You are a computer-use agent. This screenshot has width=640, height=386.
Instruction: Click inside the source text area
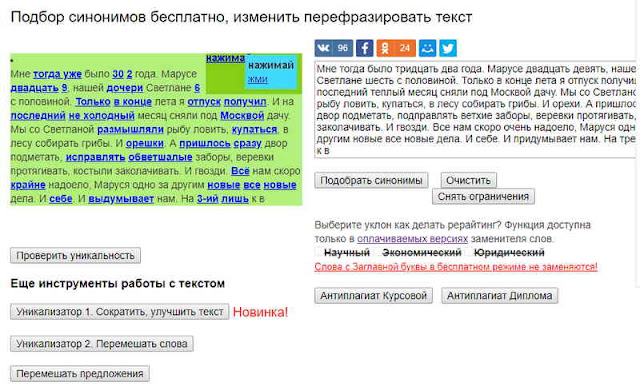click(475, 109)
